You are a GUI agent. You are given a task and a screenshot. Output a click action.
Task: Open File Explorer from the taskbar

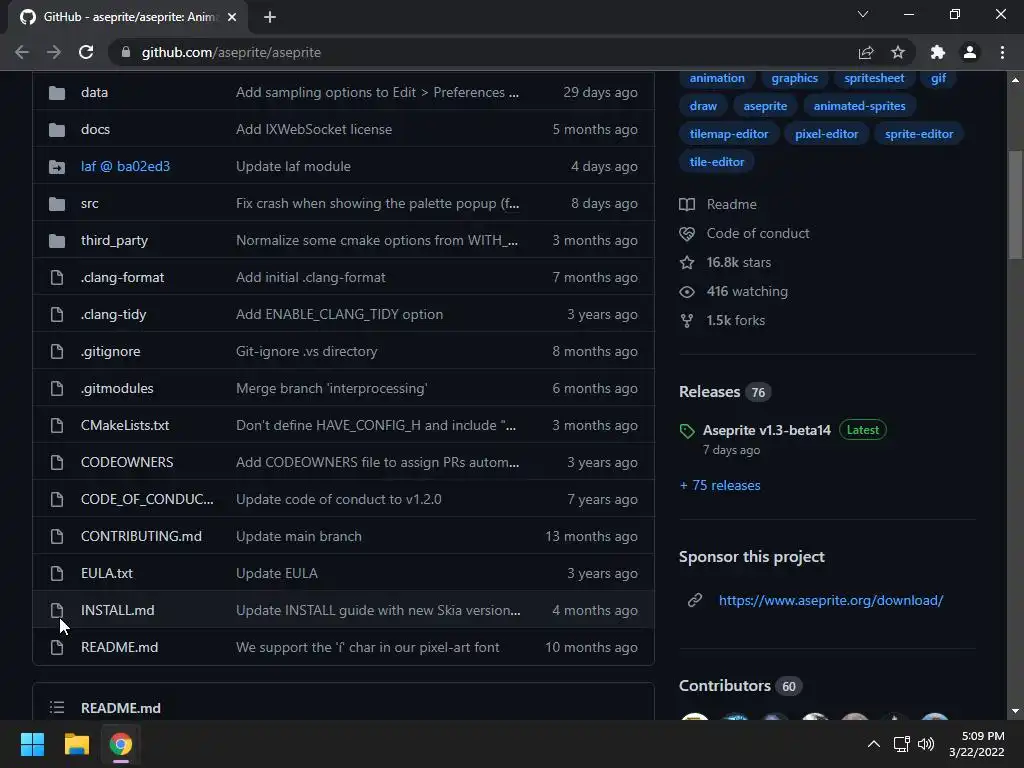click(x=76, y=744)
